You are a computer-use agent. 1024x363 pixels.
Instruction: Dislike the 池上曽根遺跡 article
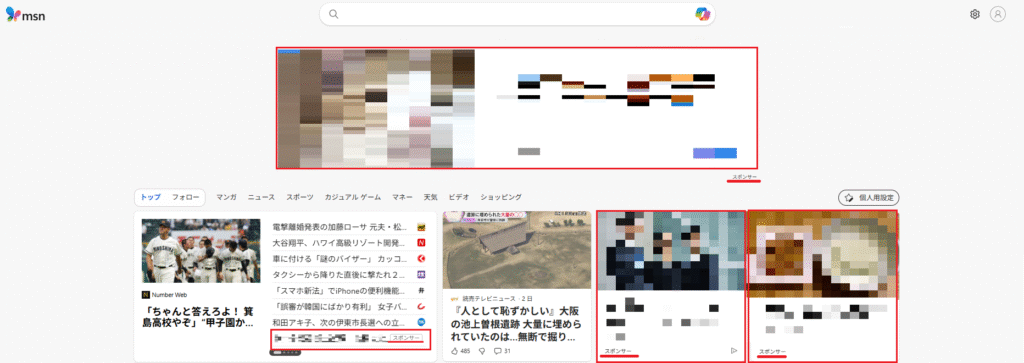pos(483,351)
